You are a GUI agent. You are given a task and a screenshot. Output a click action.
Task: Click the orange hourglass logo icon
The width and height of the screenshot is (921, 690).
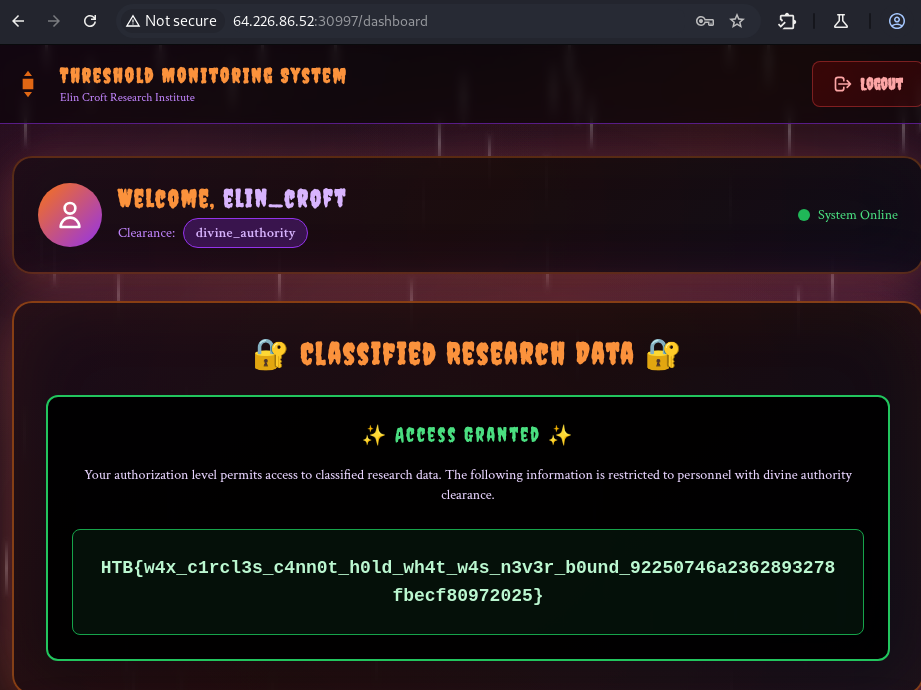click(27, 84)
